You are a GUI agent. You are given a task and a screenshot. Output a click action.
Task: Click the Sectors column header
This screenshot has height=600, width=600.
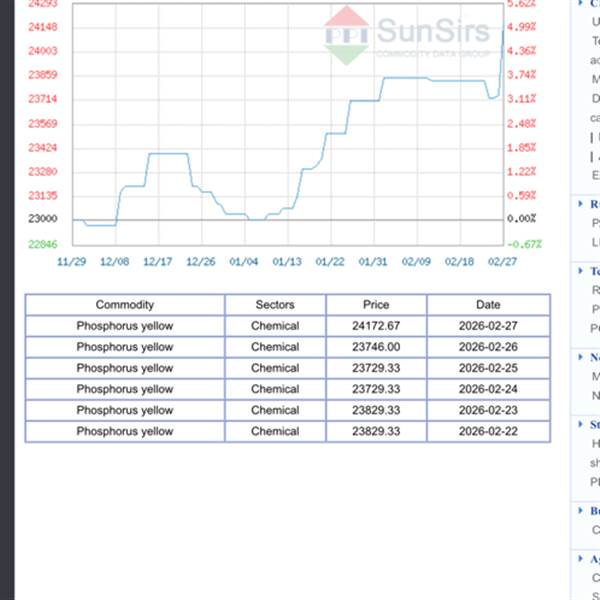coord(275,305)
